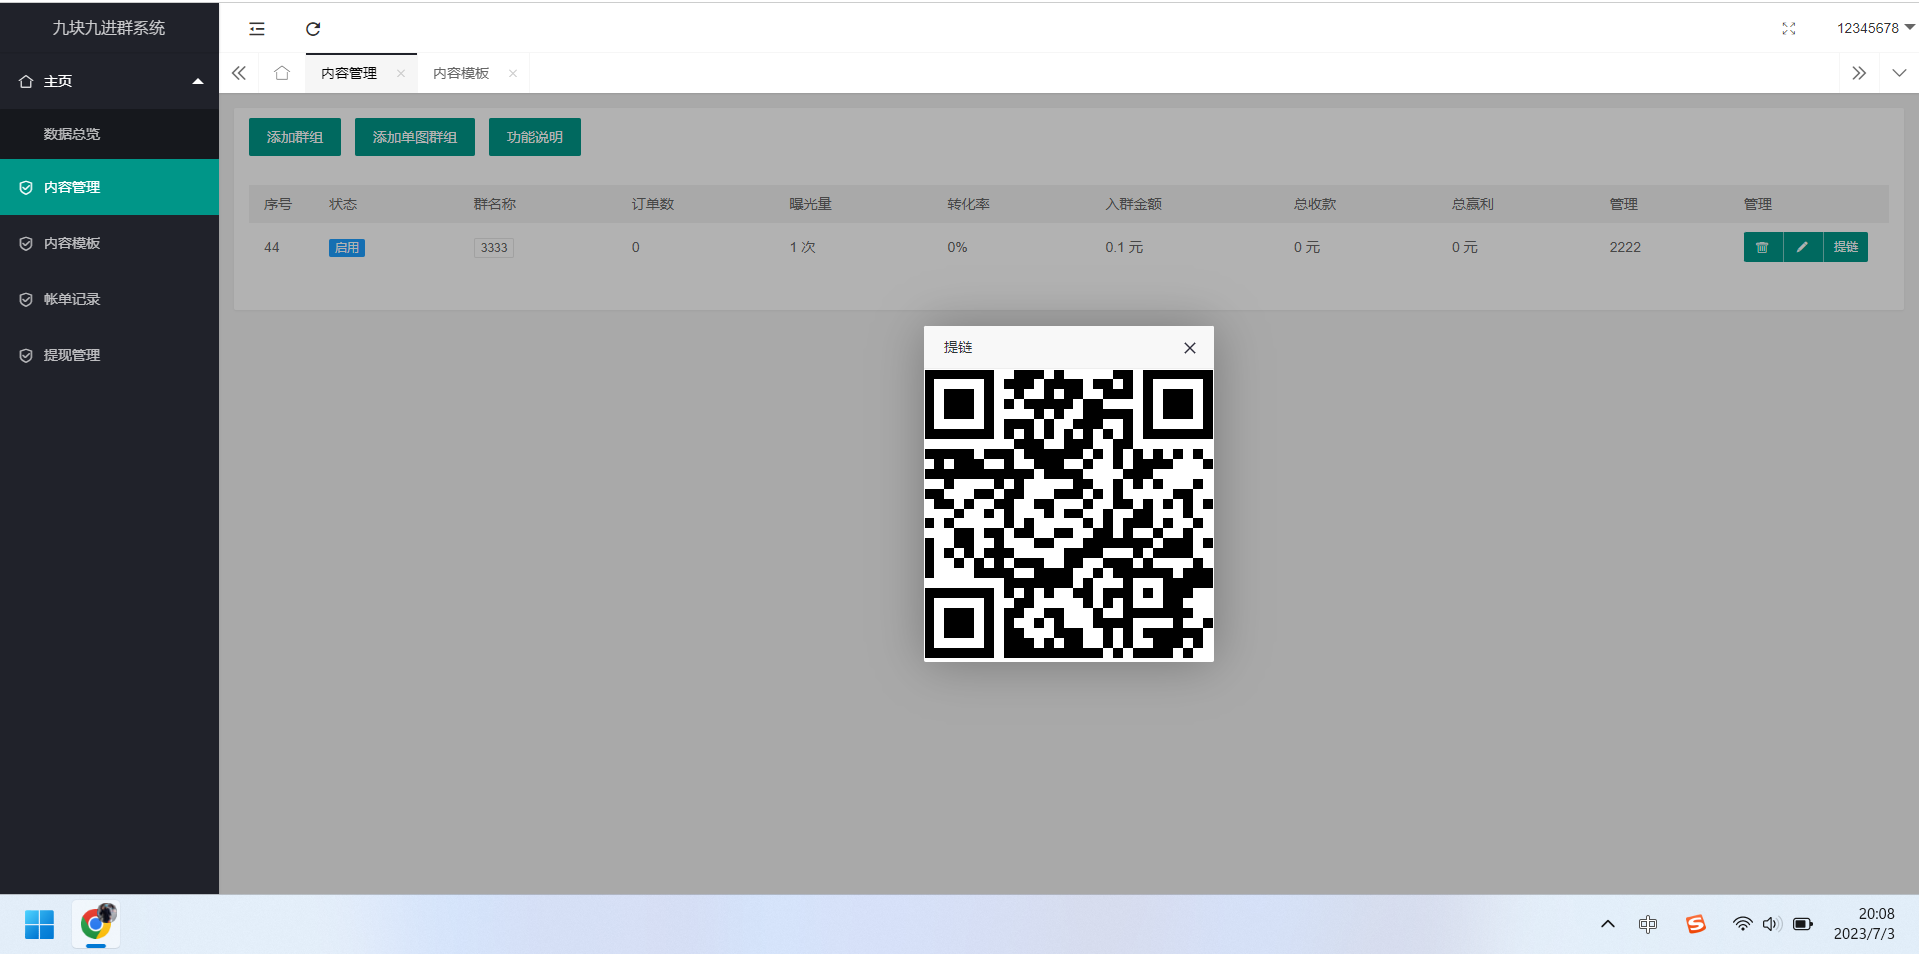Viewport: 1919px width, 954px height.
Task: Toggle fullscreen with the expand icon
Action: [1789, 29]
